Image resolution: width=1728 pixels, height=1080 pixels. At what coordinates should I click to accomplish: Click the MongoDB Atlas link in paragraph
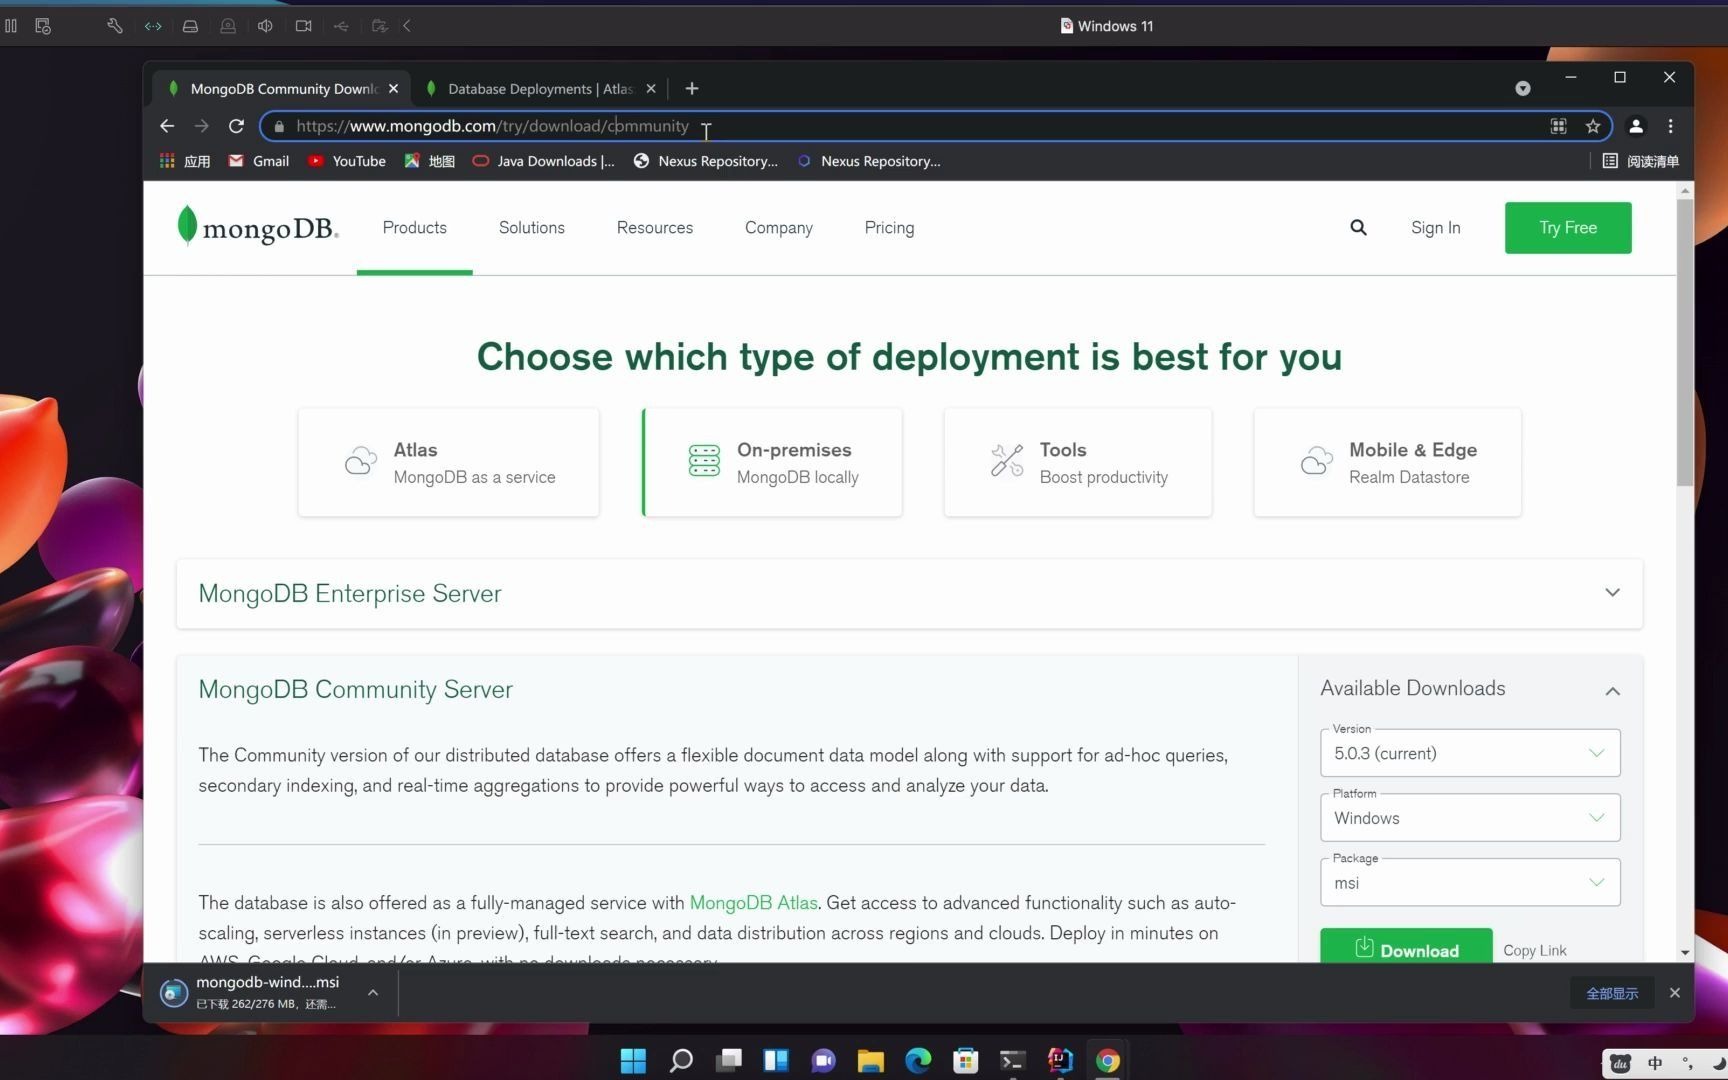[753, 903]
